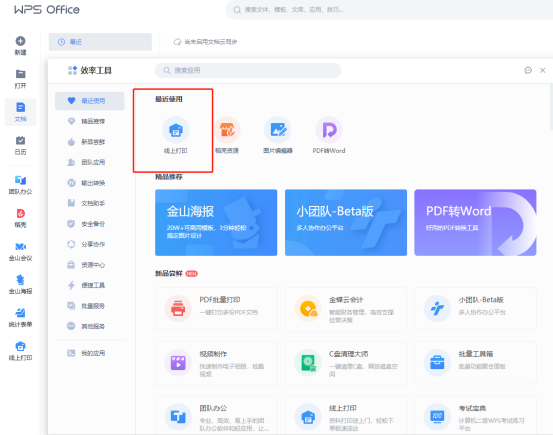Open the 资源中心 category
553x435 pixels.
(90, 265)
